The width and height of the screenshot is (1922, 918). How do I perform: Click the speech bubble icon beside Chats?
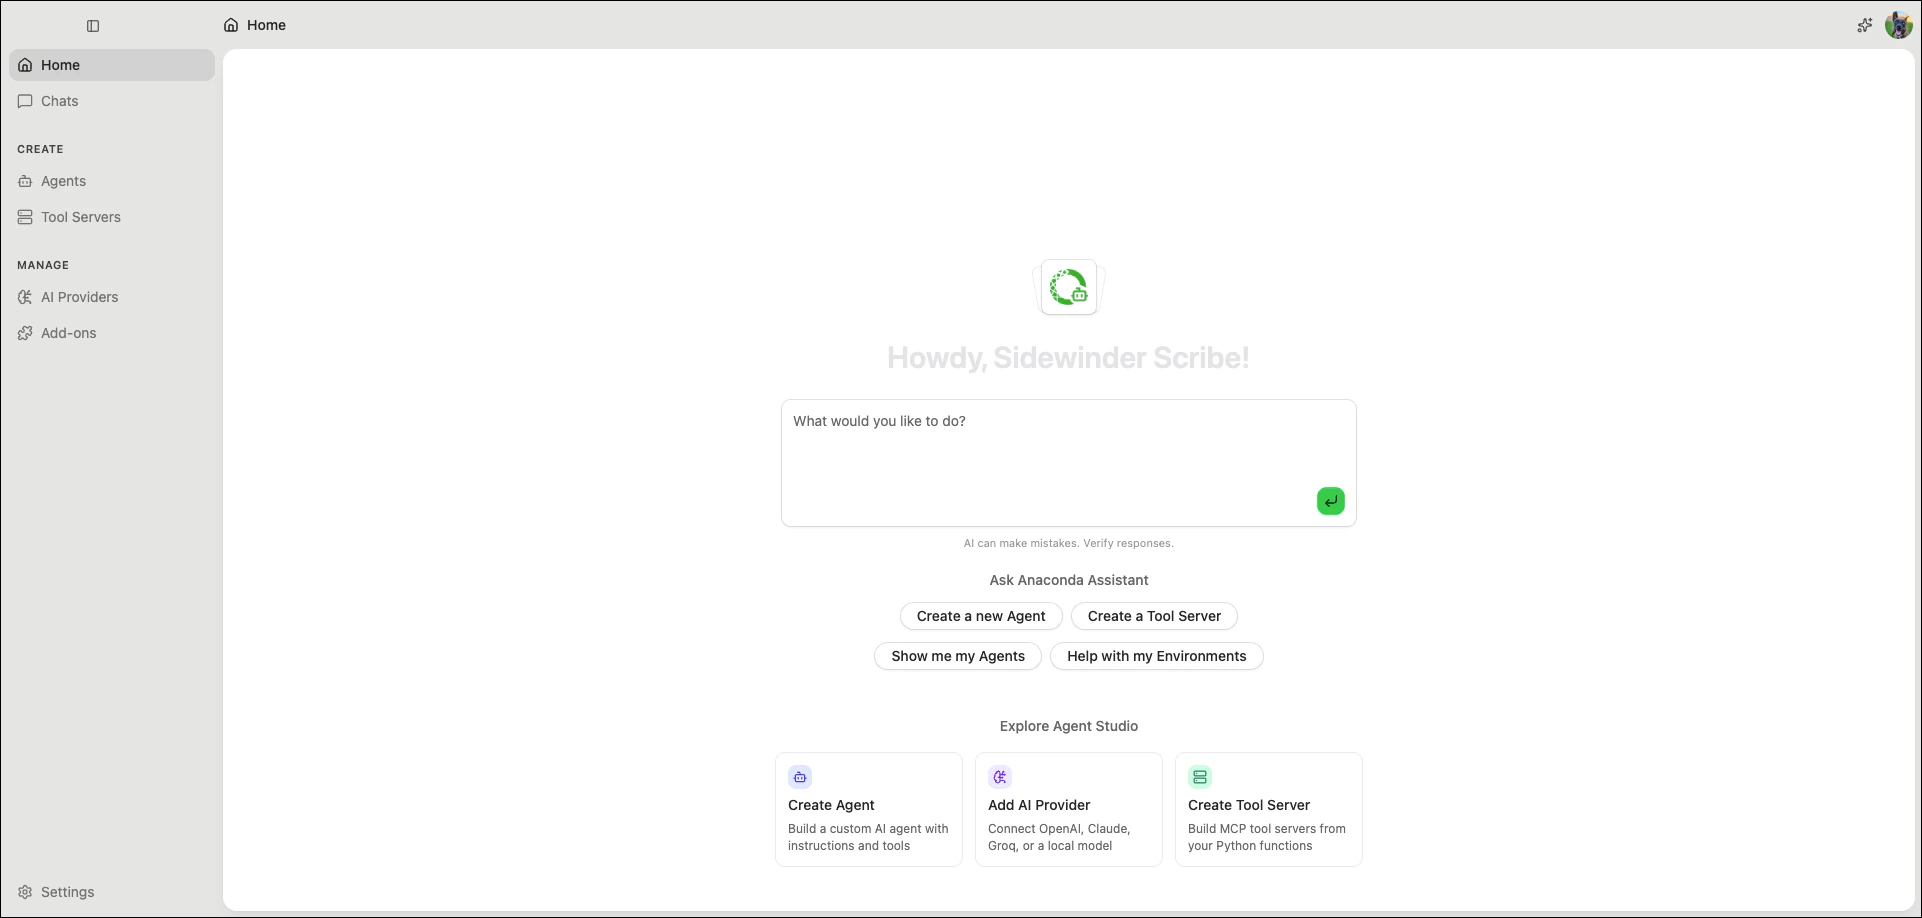click(25, 101)
